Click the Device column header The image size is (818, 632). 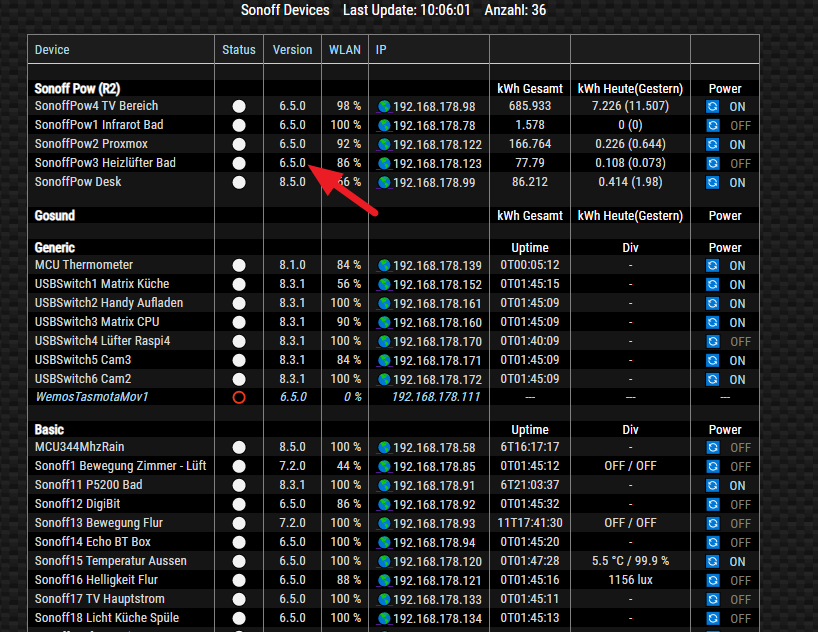click(x=52, y=50)
